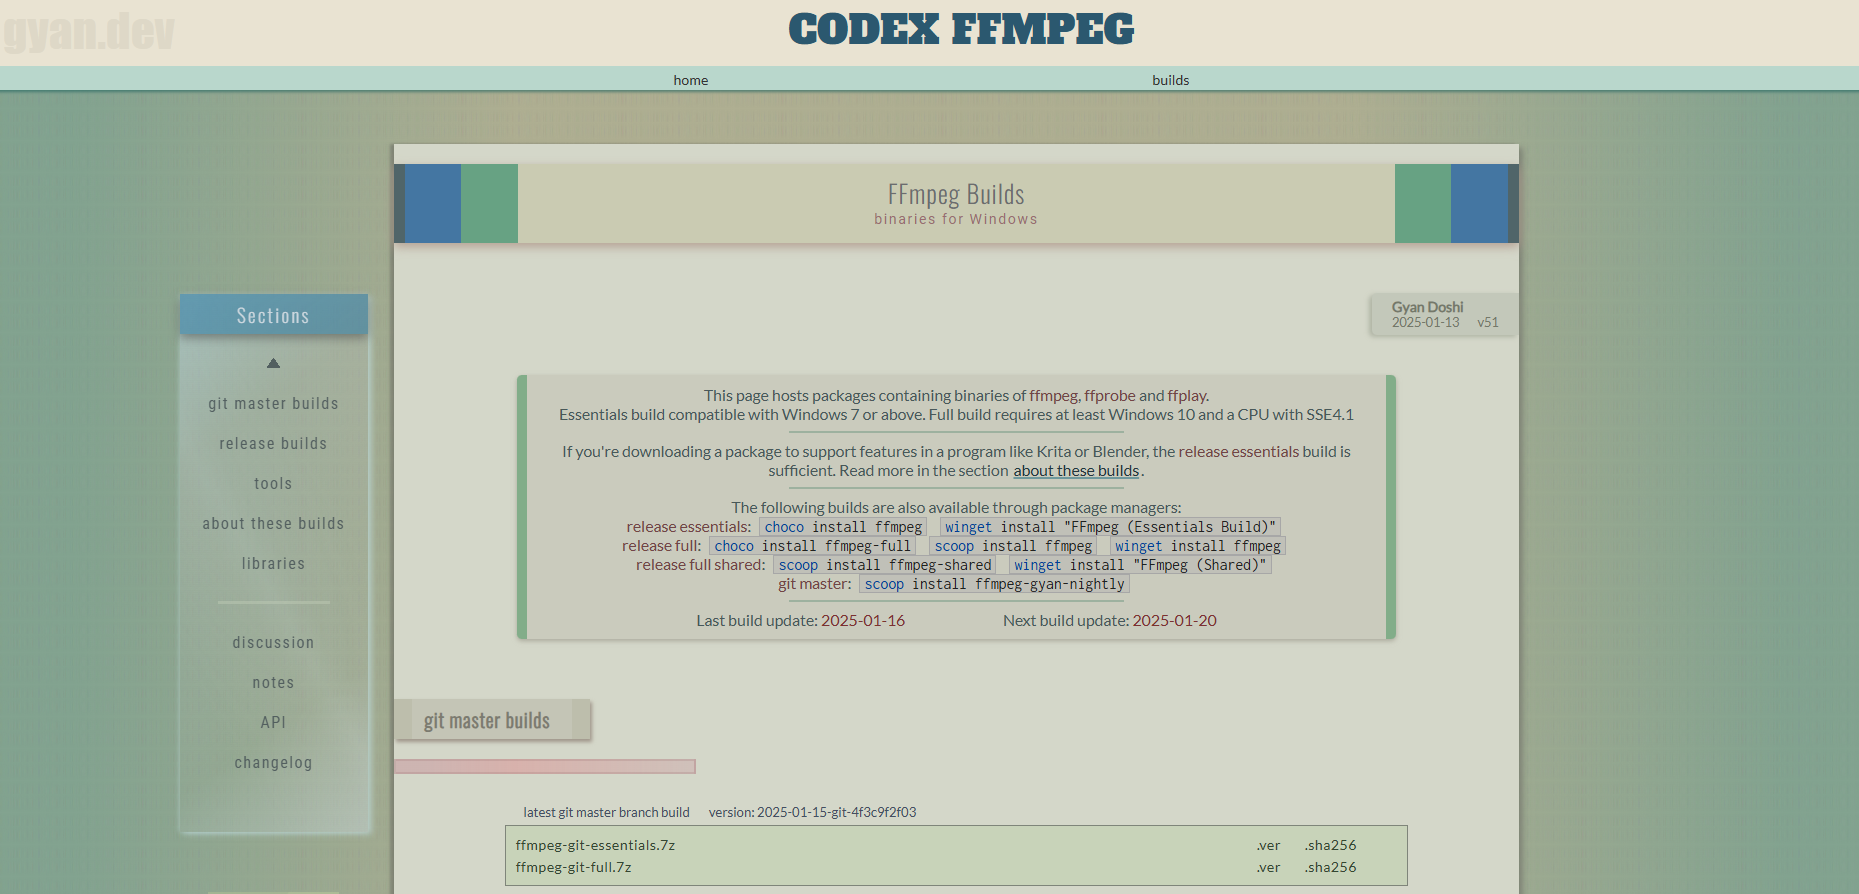Click the Gyan Doshi author badge
Image resolution: width=1859 pixels, height=894 pixels.
point(1427,307)
